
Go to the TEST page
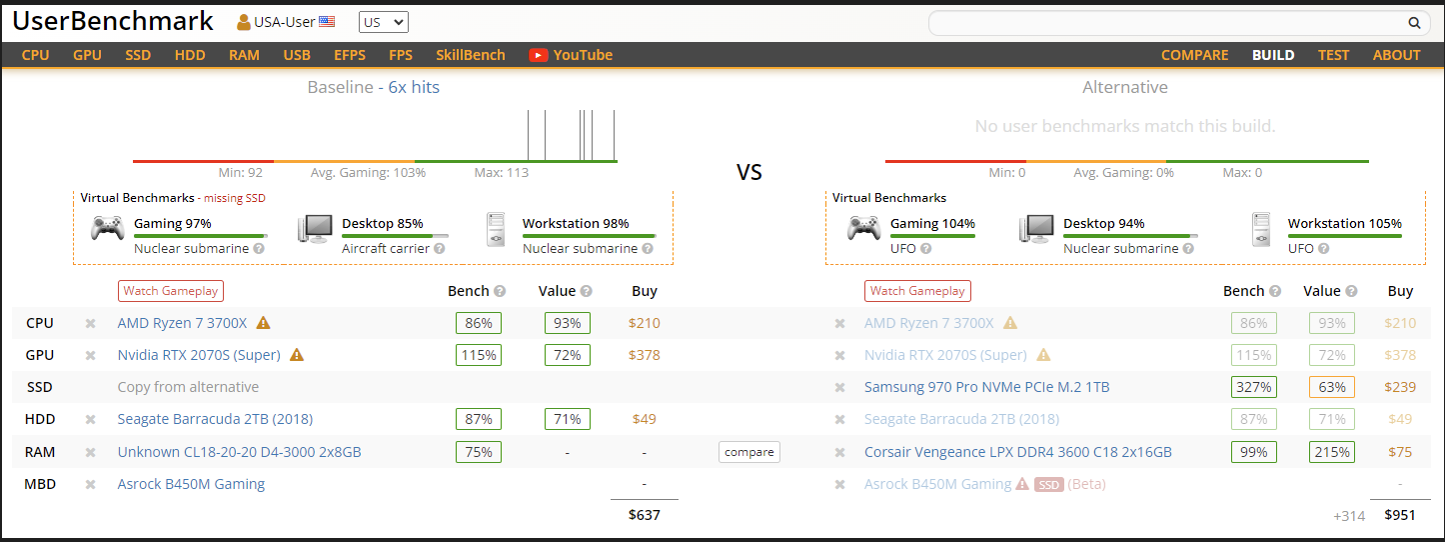pyautogui.click(x=1333, y=55)
